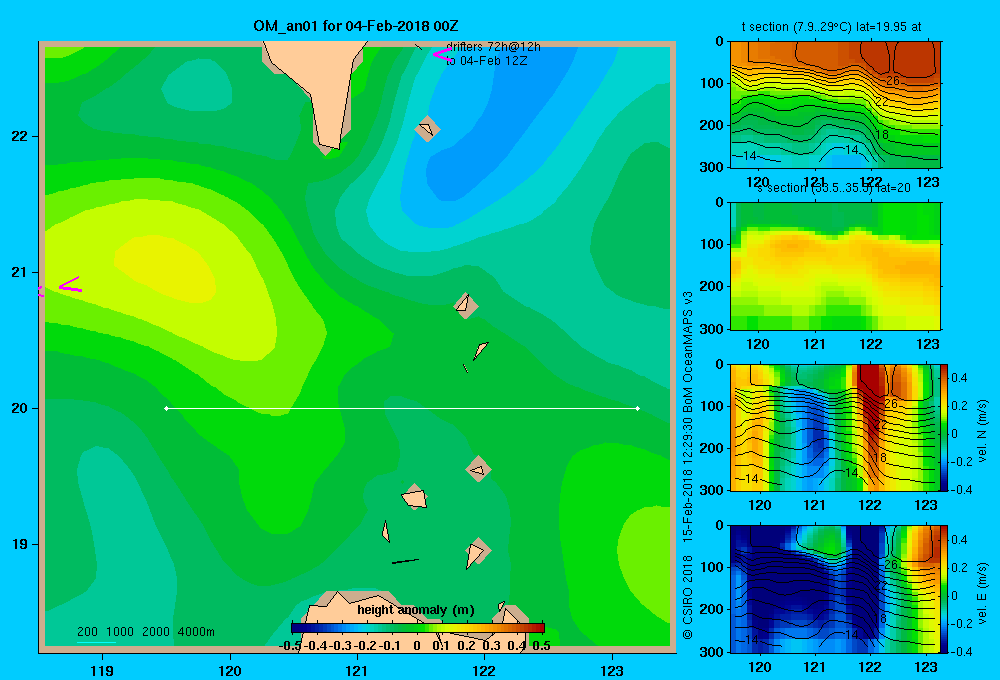Click the '4000m' bathymetry depth legend entry

click(196, 632)
